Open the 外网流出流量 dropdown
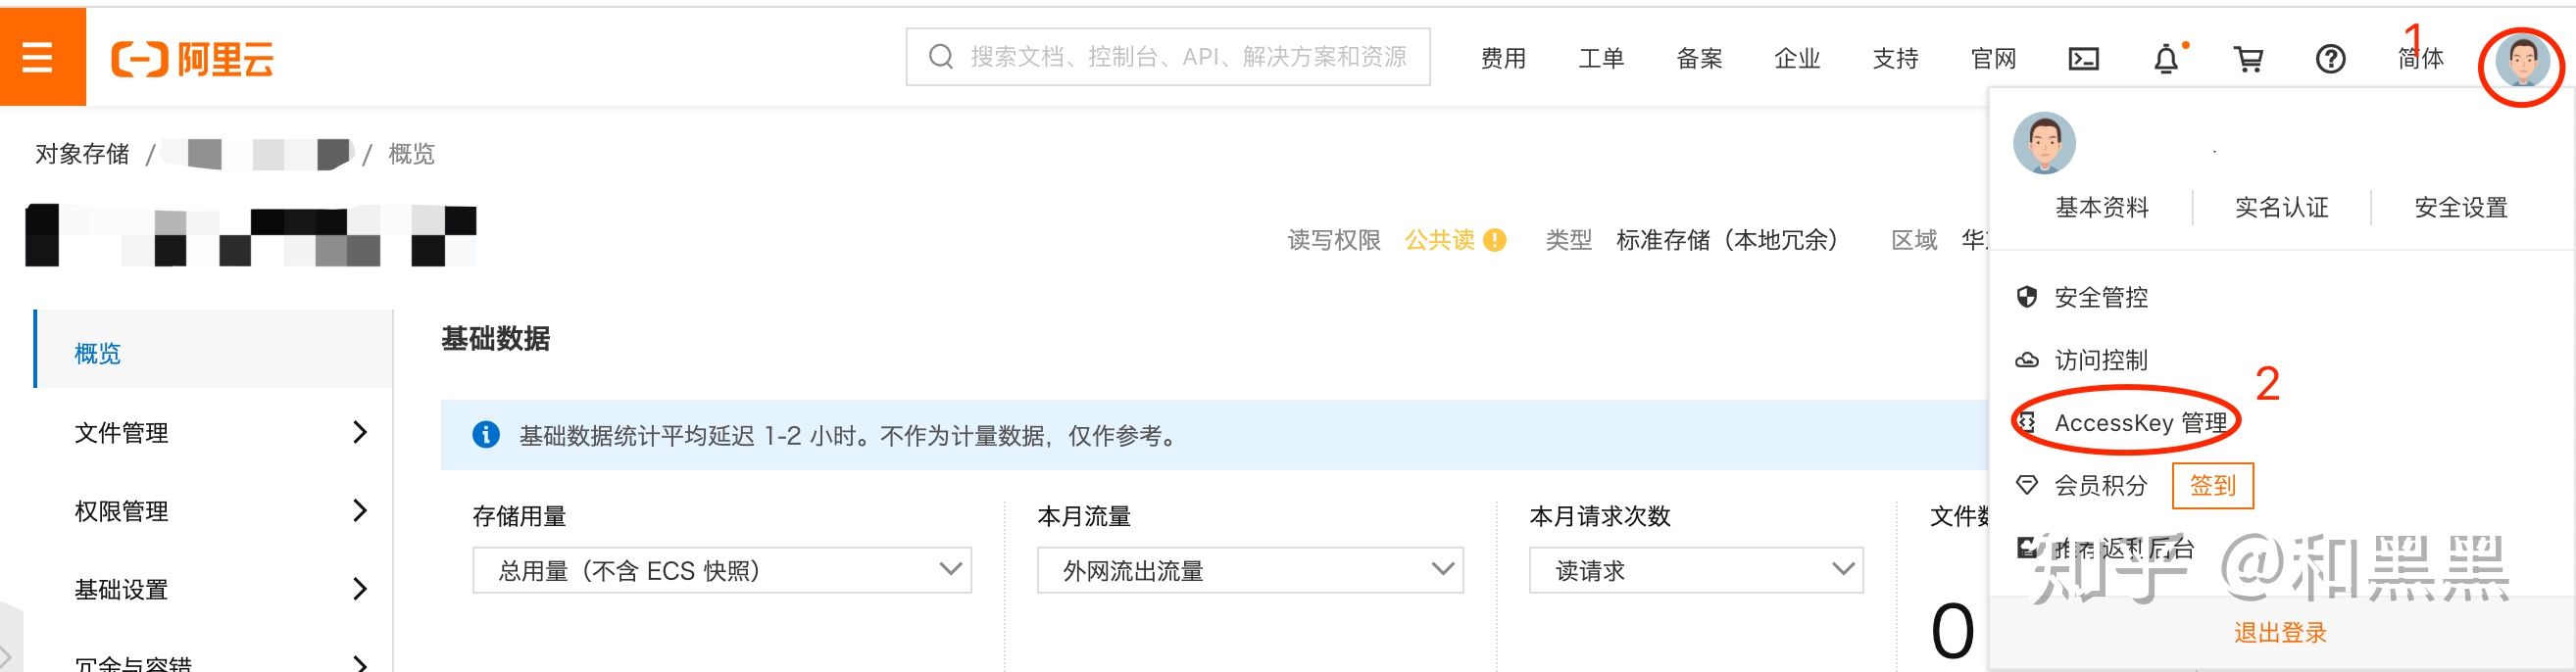Viewport: 2576px width, 672px height. point(1249,570)
